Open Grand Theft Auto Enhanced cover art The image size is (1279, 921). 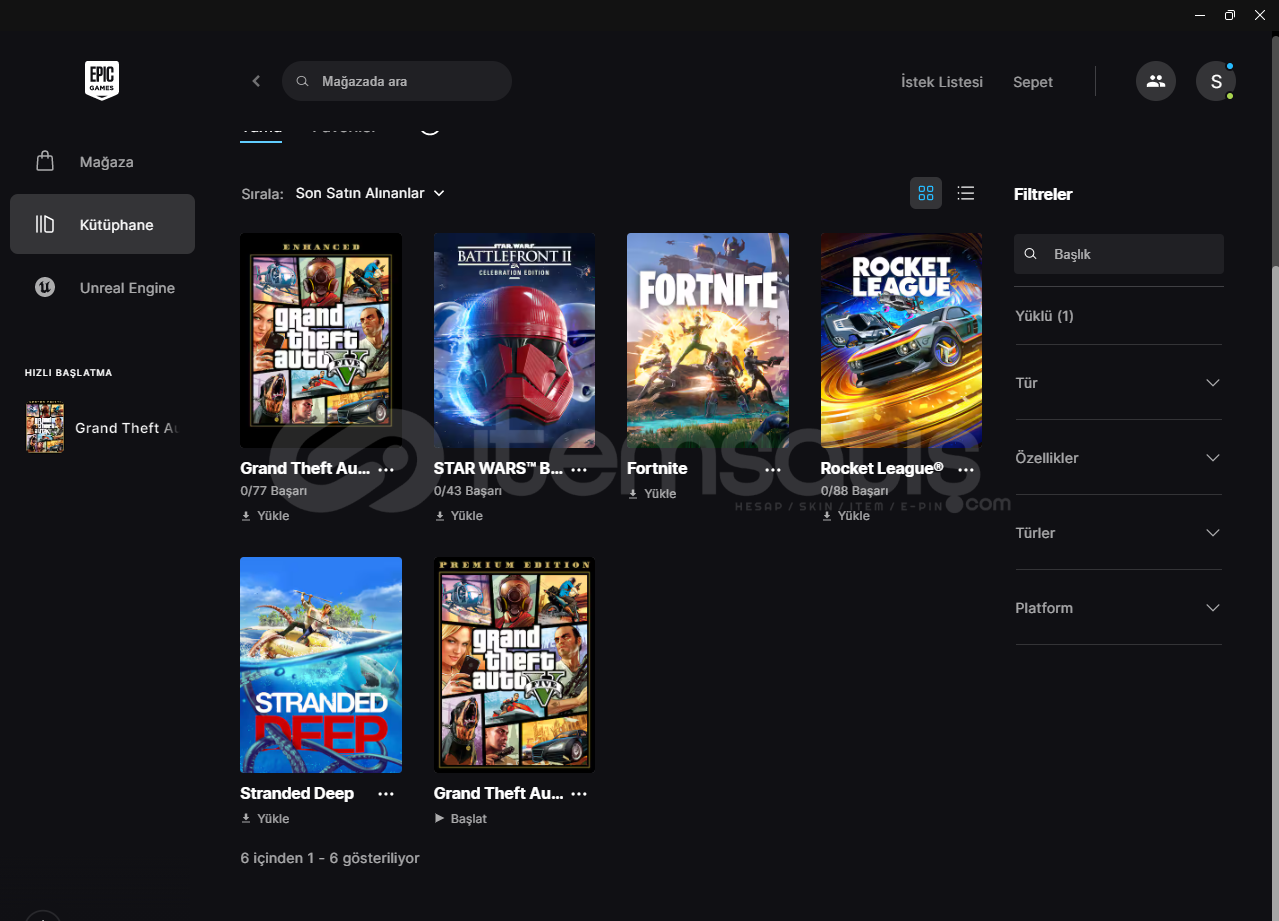click(x=321, y=340)
